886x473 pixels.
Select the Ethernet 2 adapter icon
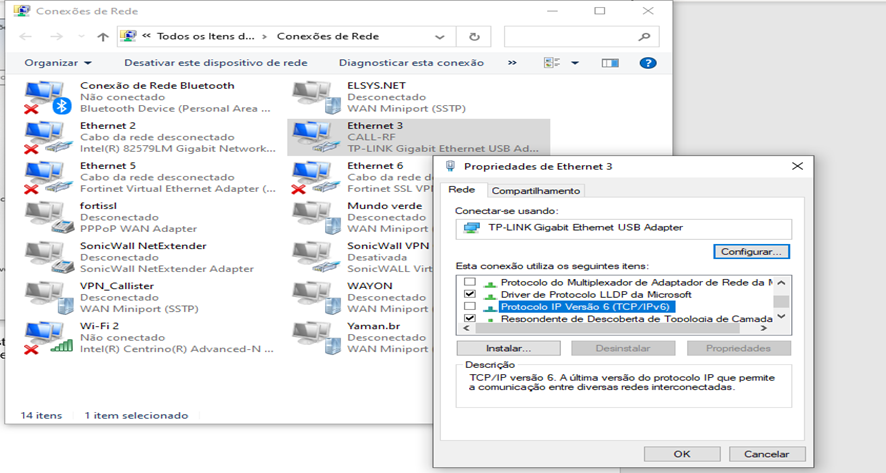coord(47,137)
